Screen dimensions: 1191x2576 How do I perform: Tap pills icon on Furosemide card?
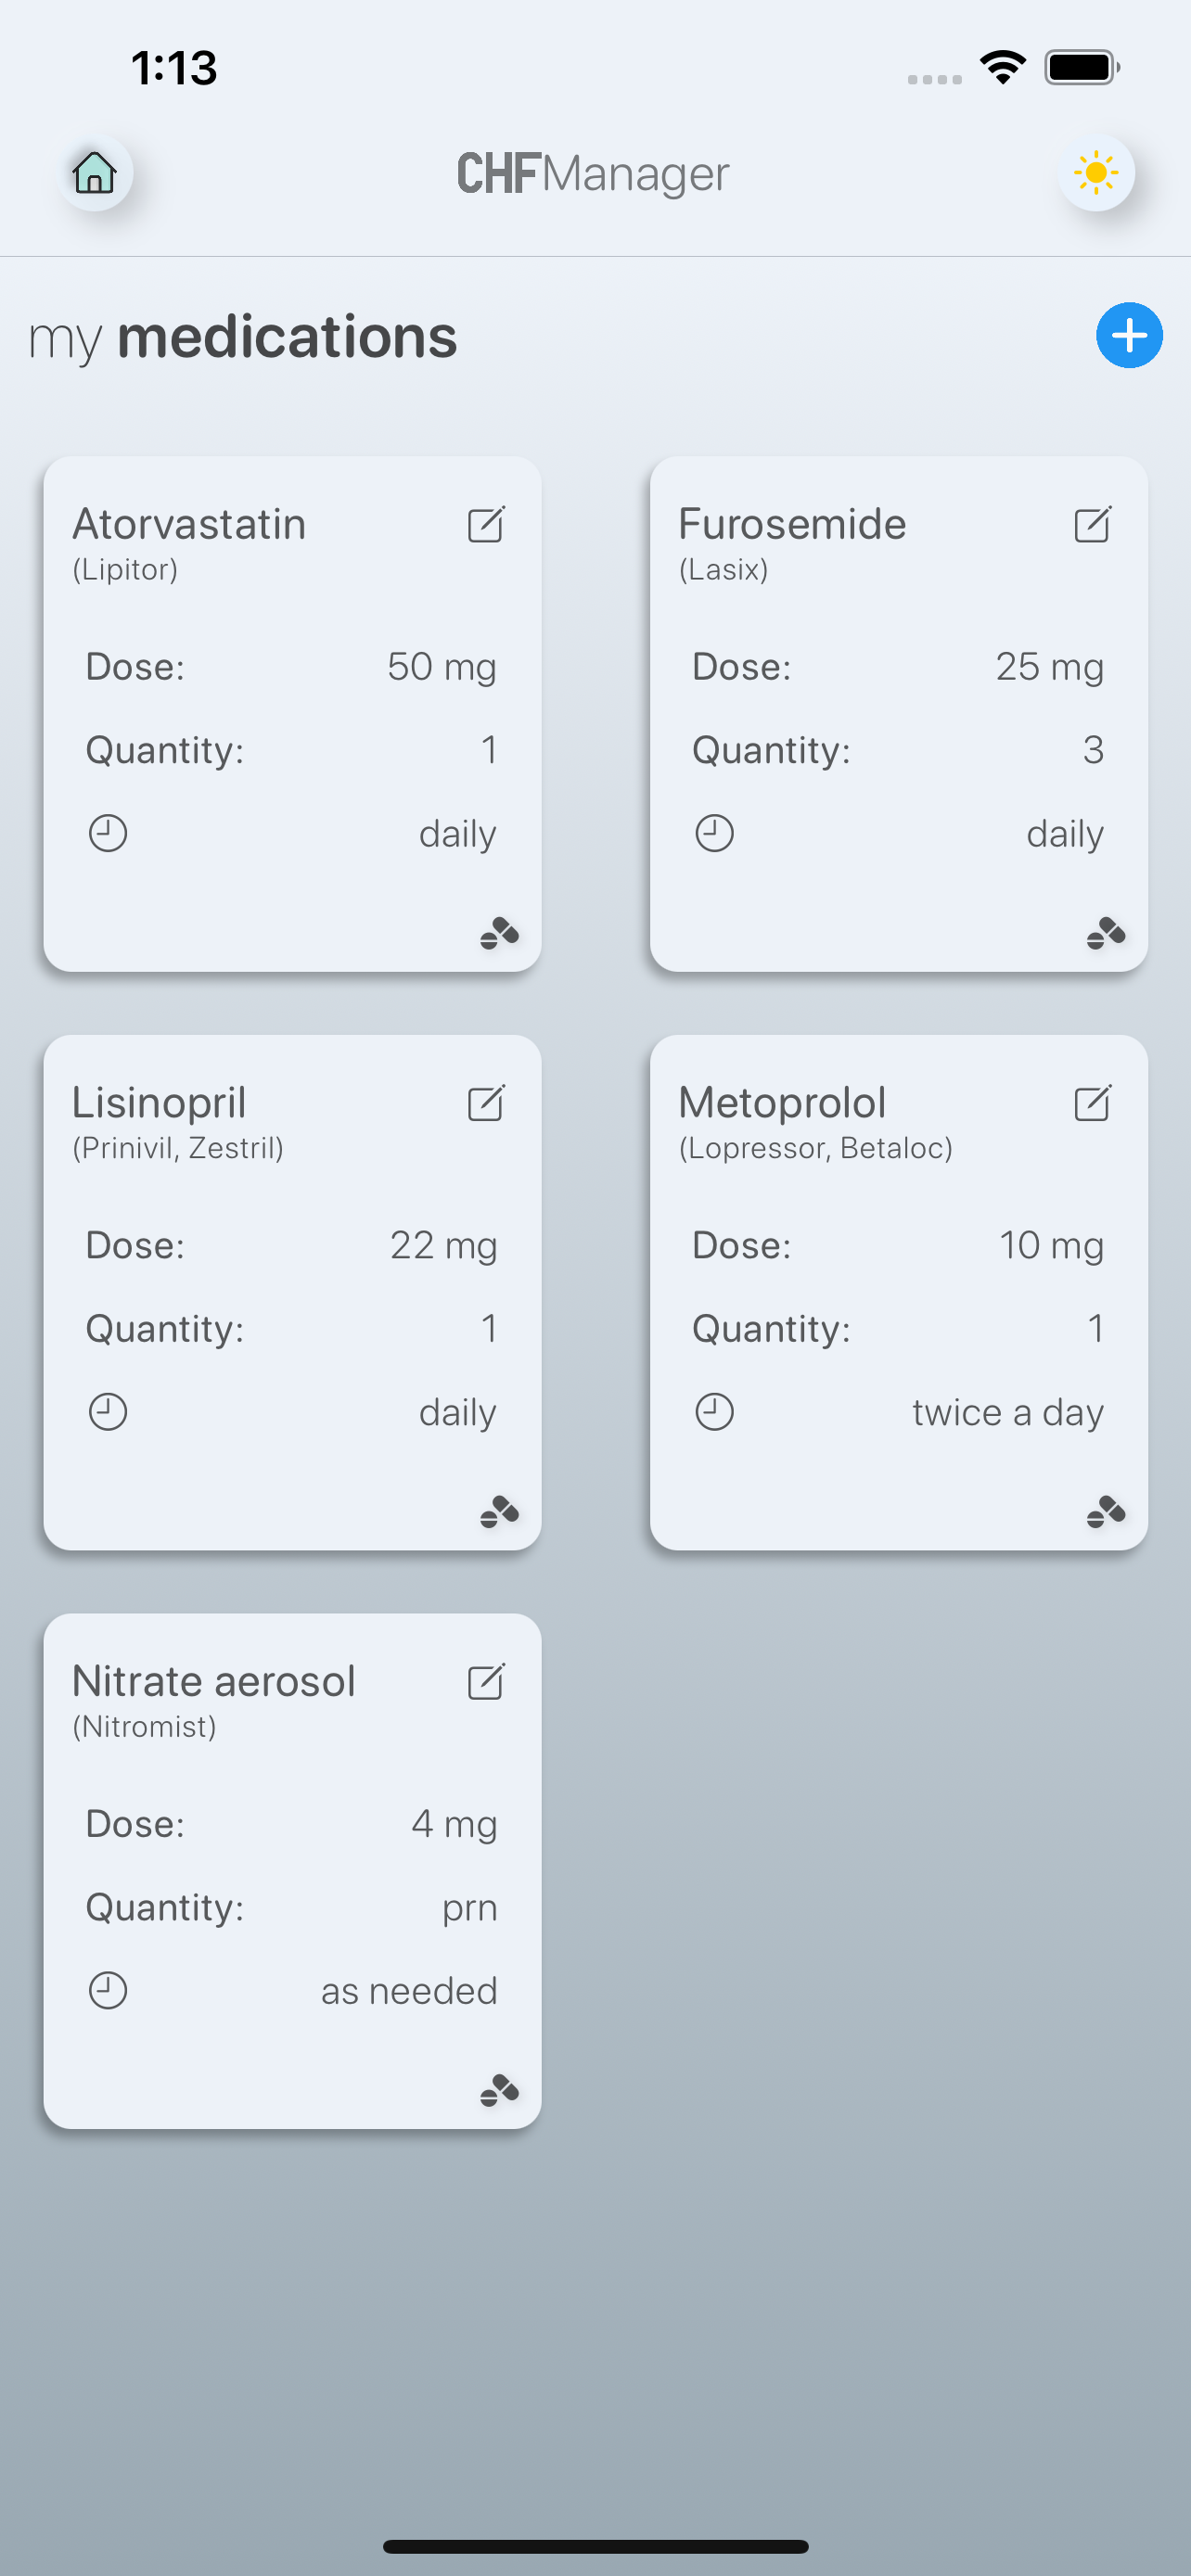click(1105, 933)
